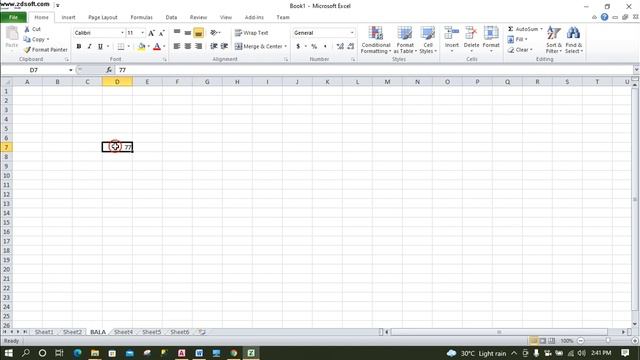Click Decrease Decimal

coord(351,47)
